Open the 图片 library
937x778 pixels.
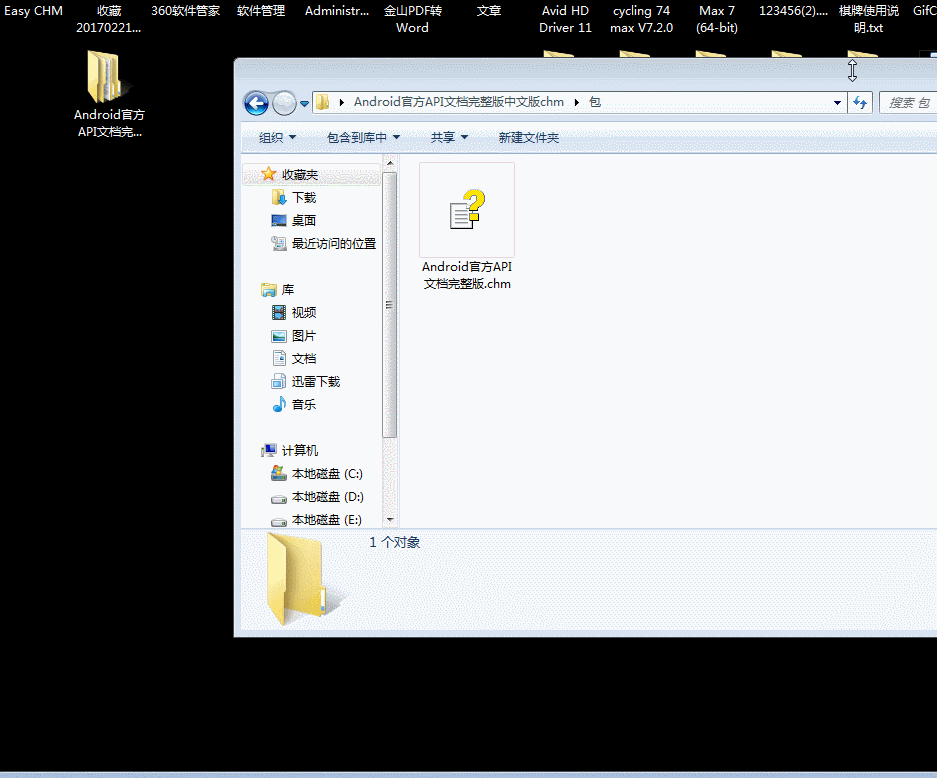tap(304, 336)
